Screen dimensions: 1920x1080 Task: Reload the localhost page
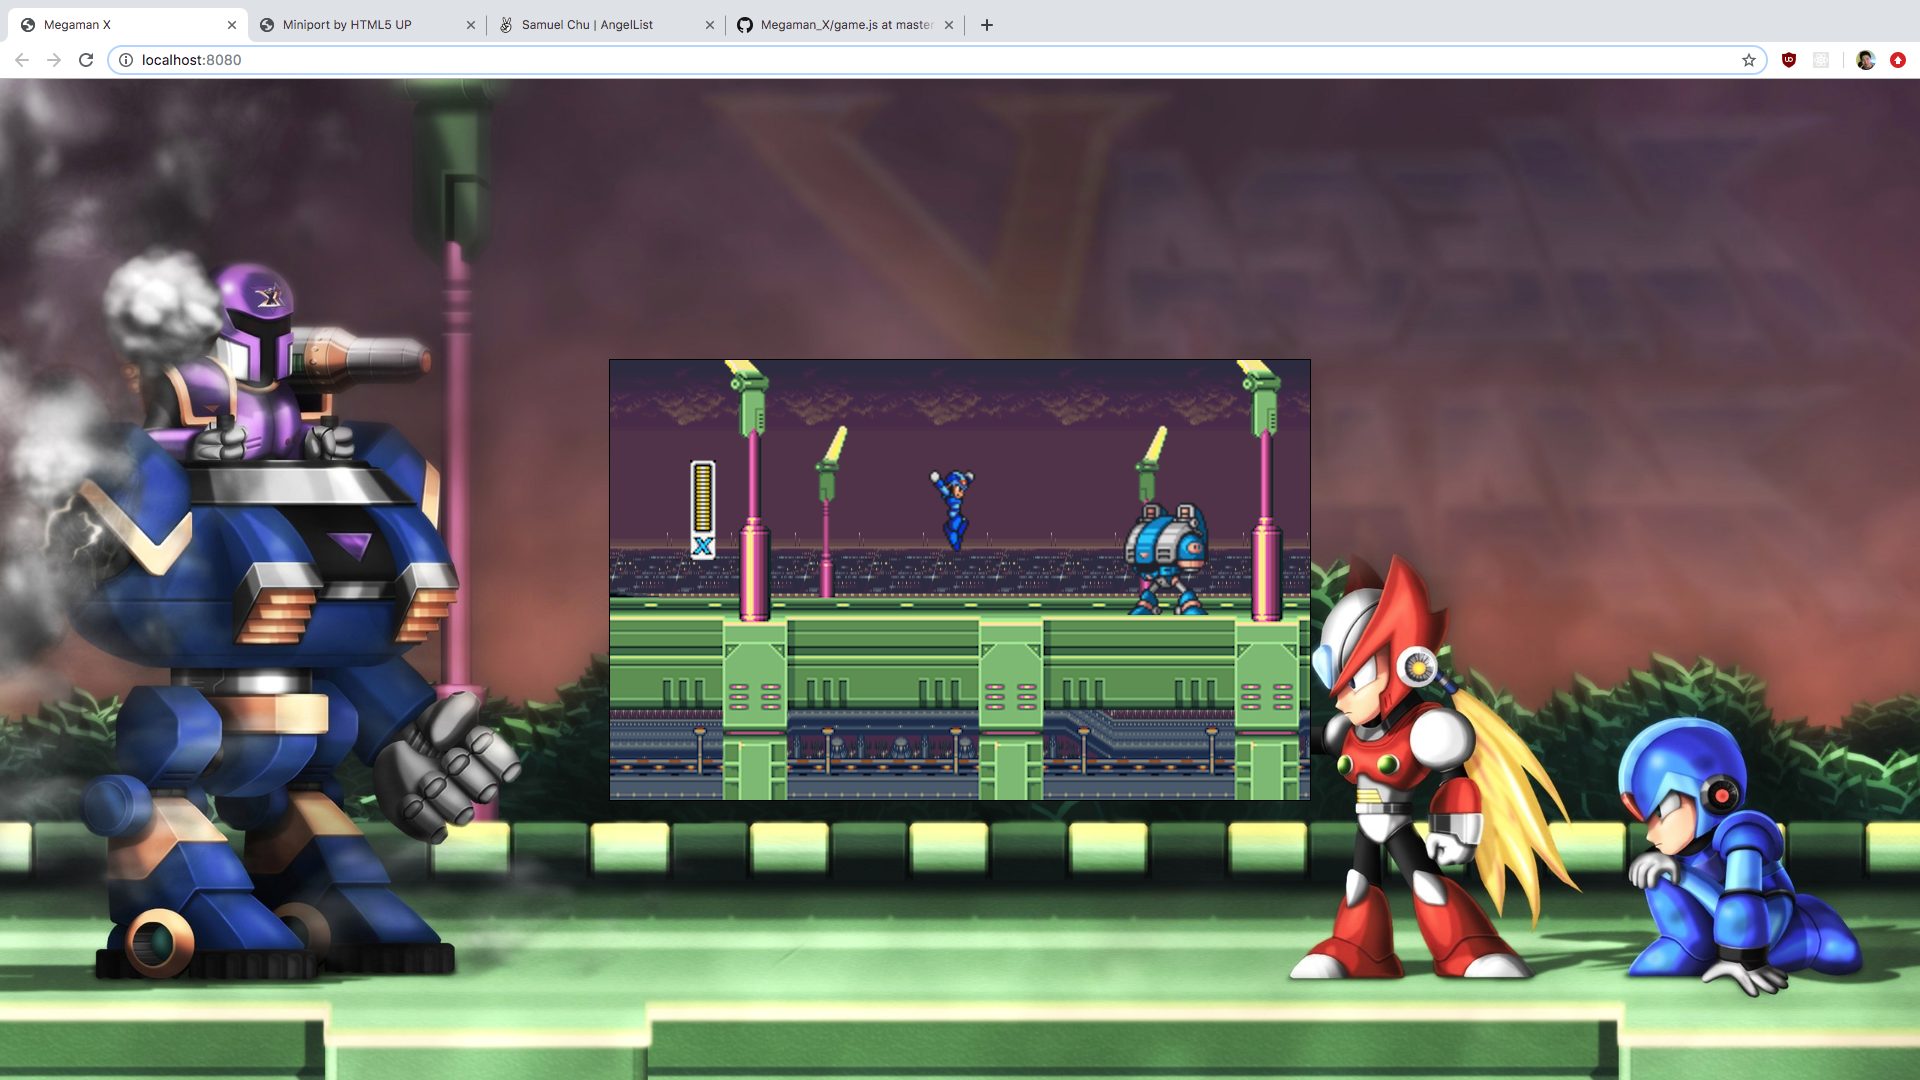86,60
